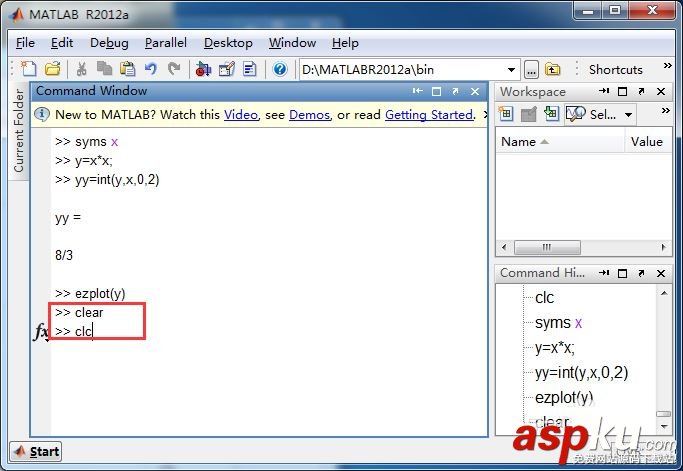683x471 pixels.
Task: Undock the Command Window panel
Action: [x=455, y=91]
